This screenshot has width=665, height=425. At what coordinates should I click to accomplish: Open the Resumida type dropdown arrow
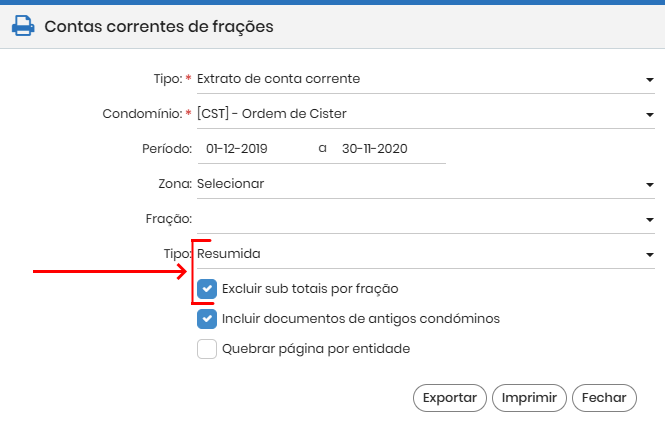coord(649,254)
